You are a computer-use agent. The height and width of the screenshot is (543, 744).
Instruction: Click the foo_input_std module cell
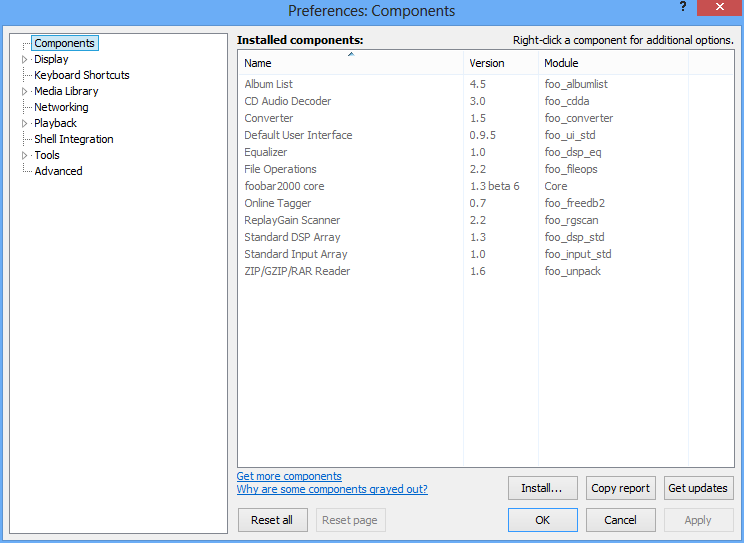[578, 254]
